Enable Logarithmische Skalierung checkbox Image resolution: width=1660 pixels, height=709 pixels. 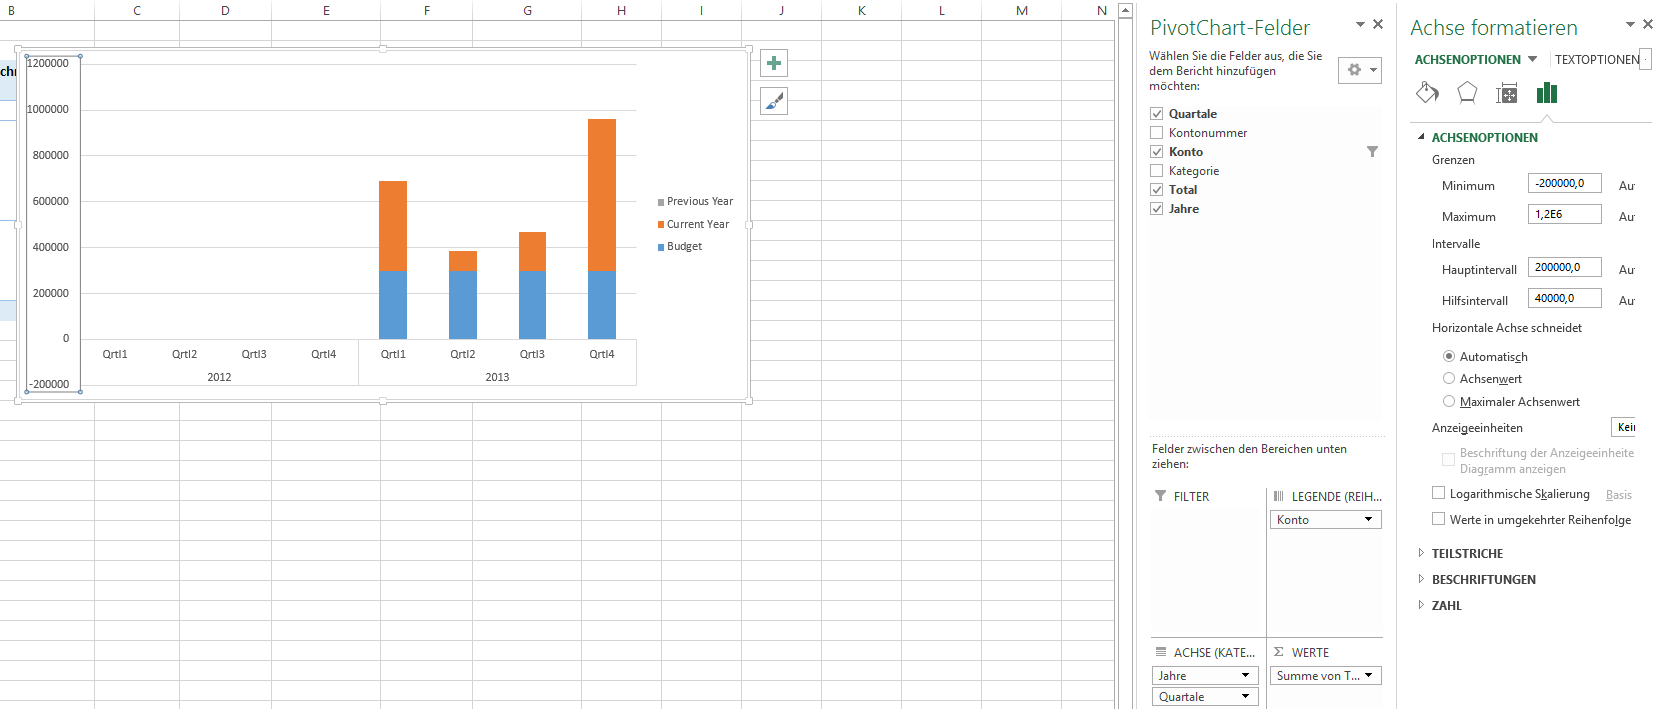tap(1439, 493)
